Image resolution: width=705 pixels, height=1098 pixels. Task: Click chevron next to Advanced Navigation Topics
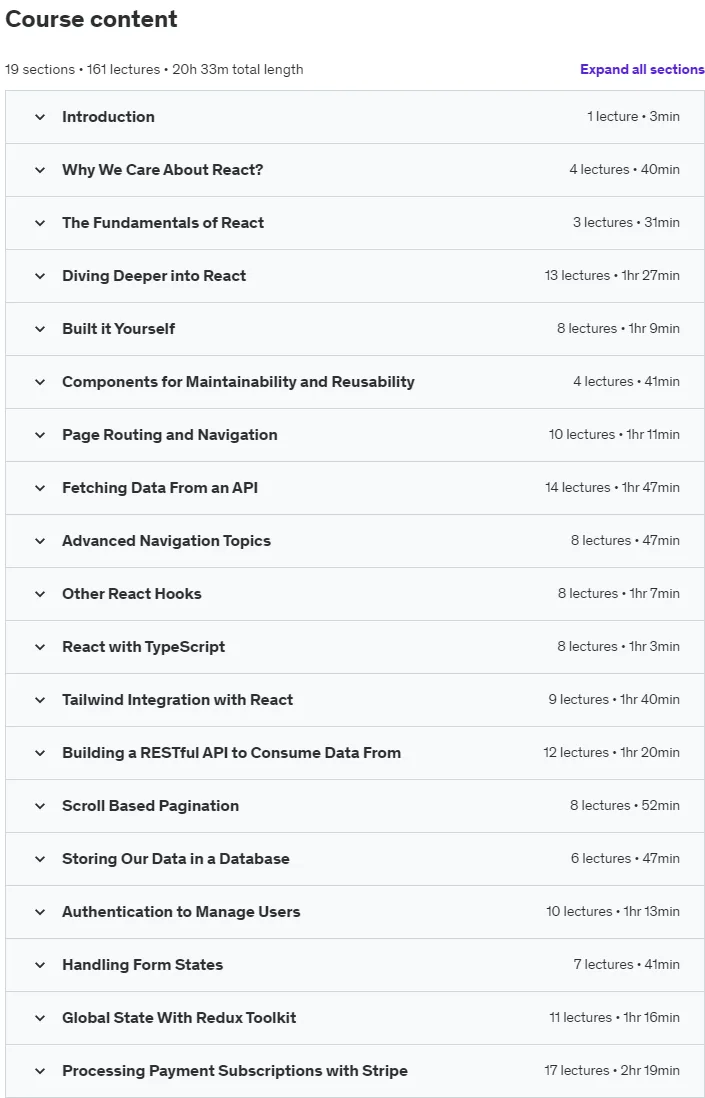tap(40, 541)
